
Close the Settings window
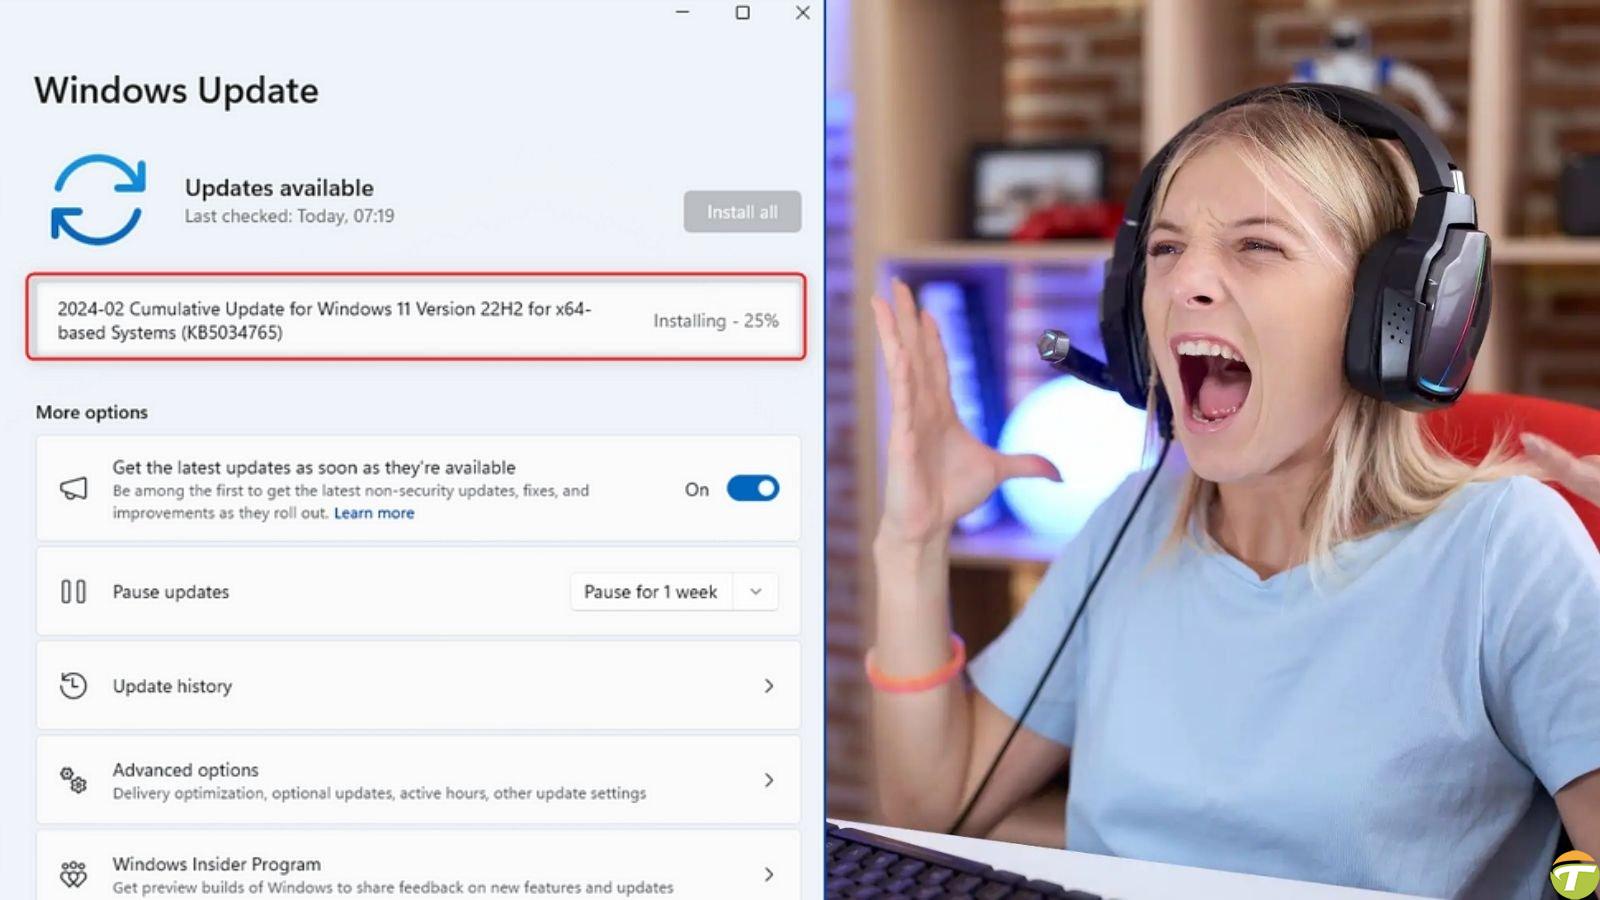point(802,13)
